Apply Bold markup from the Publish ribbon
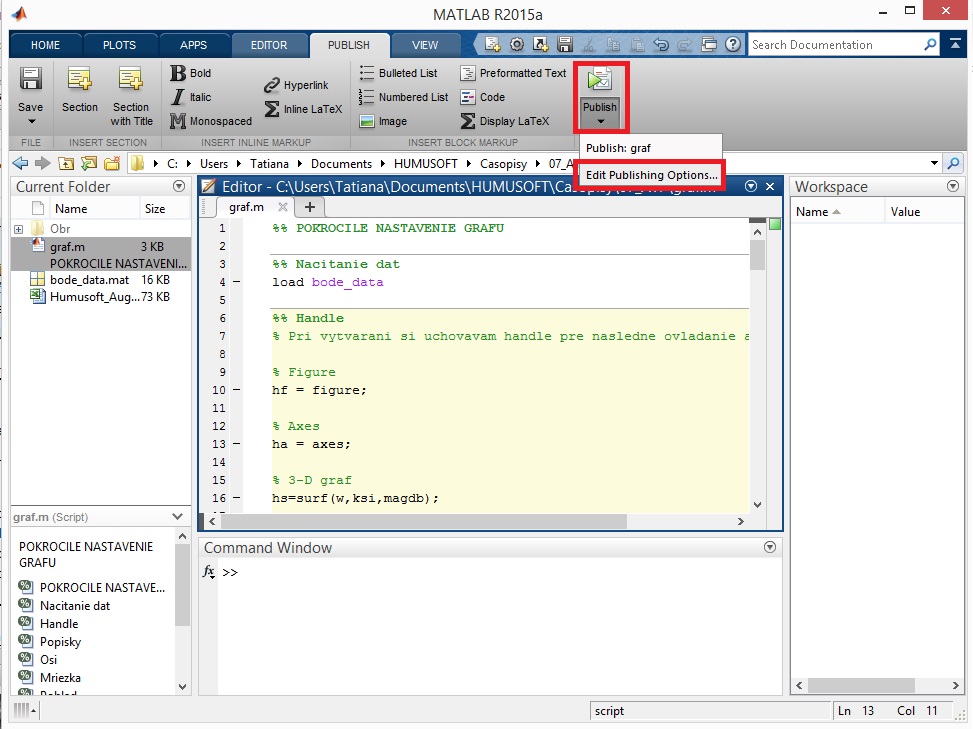 click(x=191, y=73)
